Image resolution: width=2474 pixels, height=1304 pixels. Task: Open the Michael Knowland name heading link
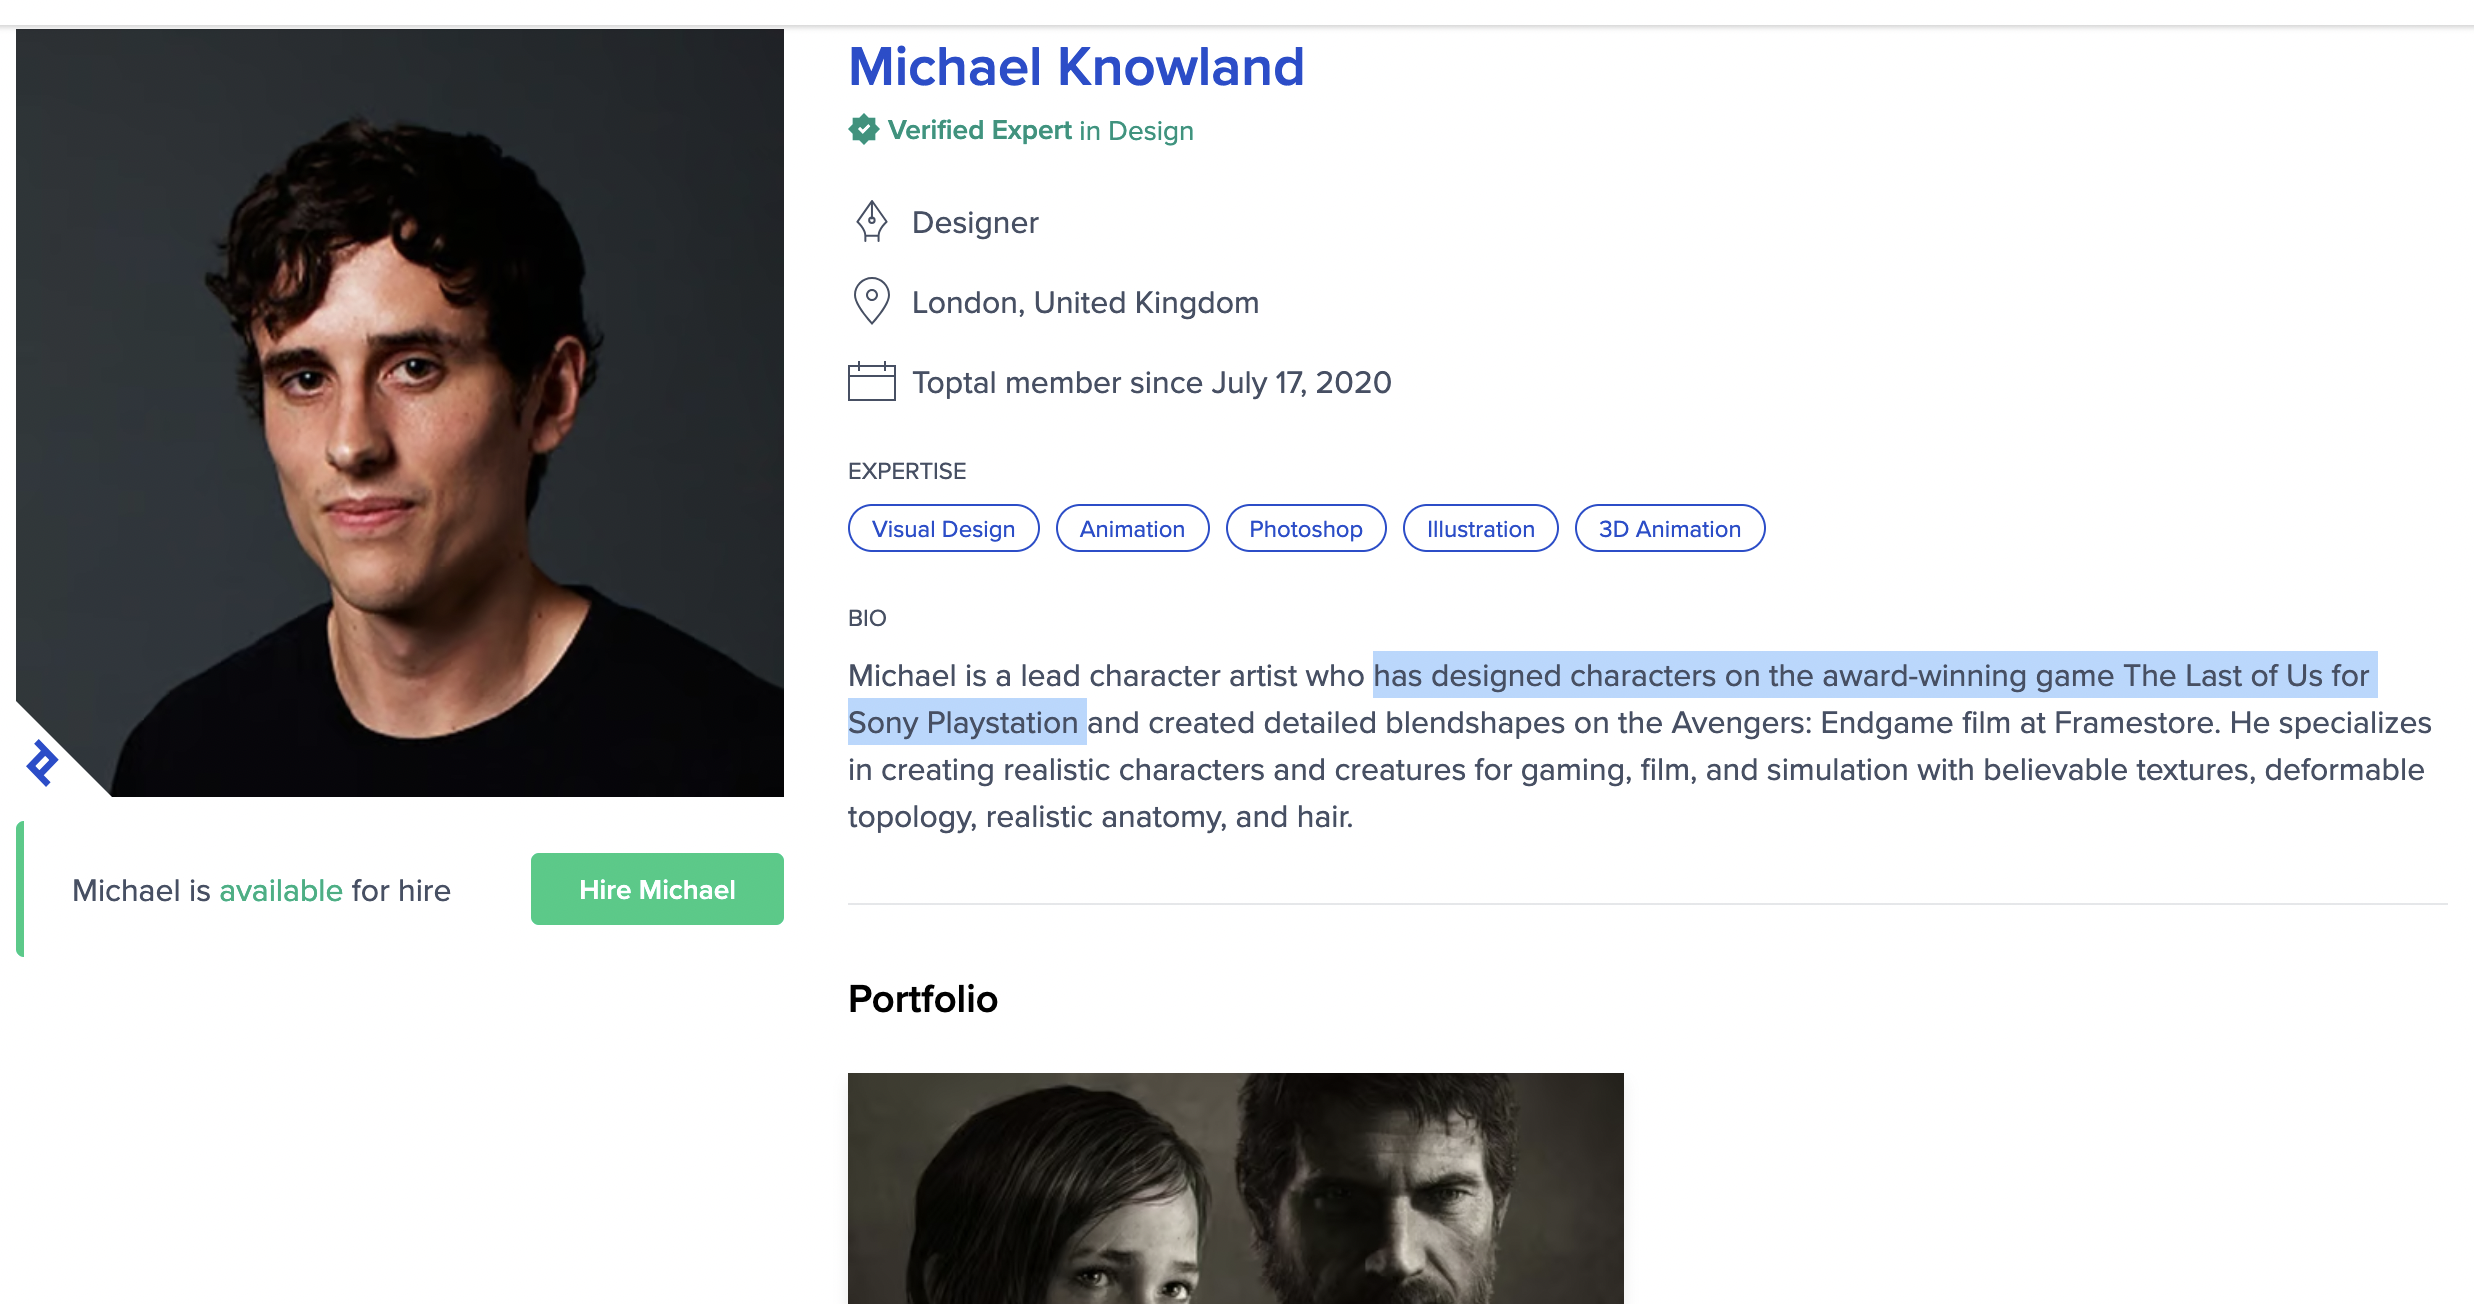(1076, 67)
